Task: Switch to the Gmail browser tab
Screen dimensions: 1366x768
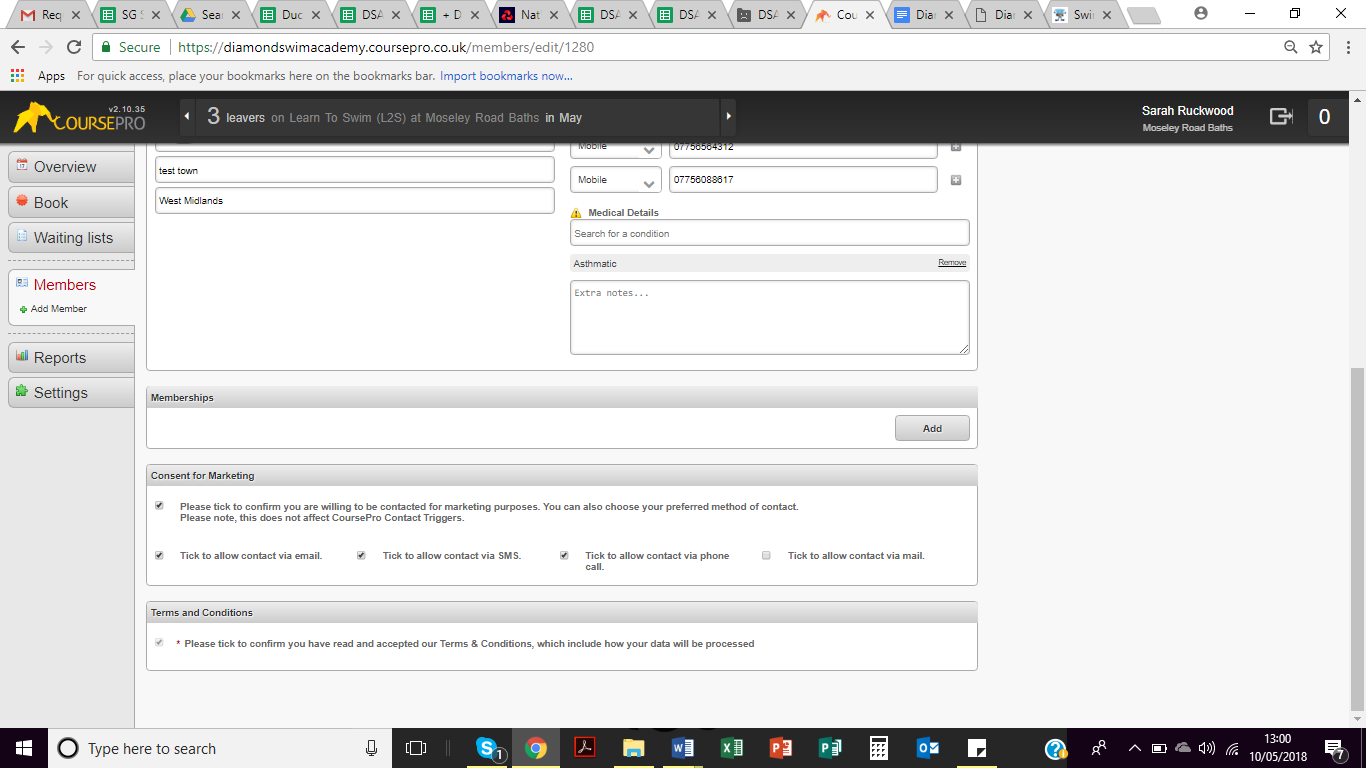Action: point(52,15)
